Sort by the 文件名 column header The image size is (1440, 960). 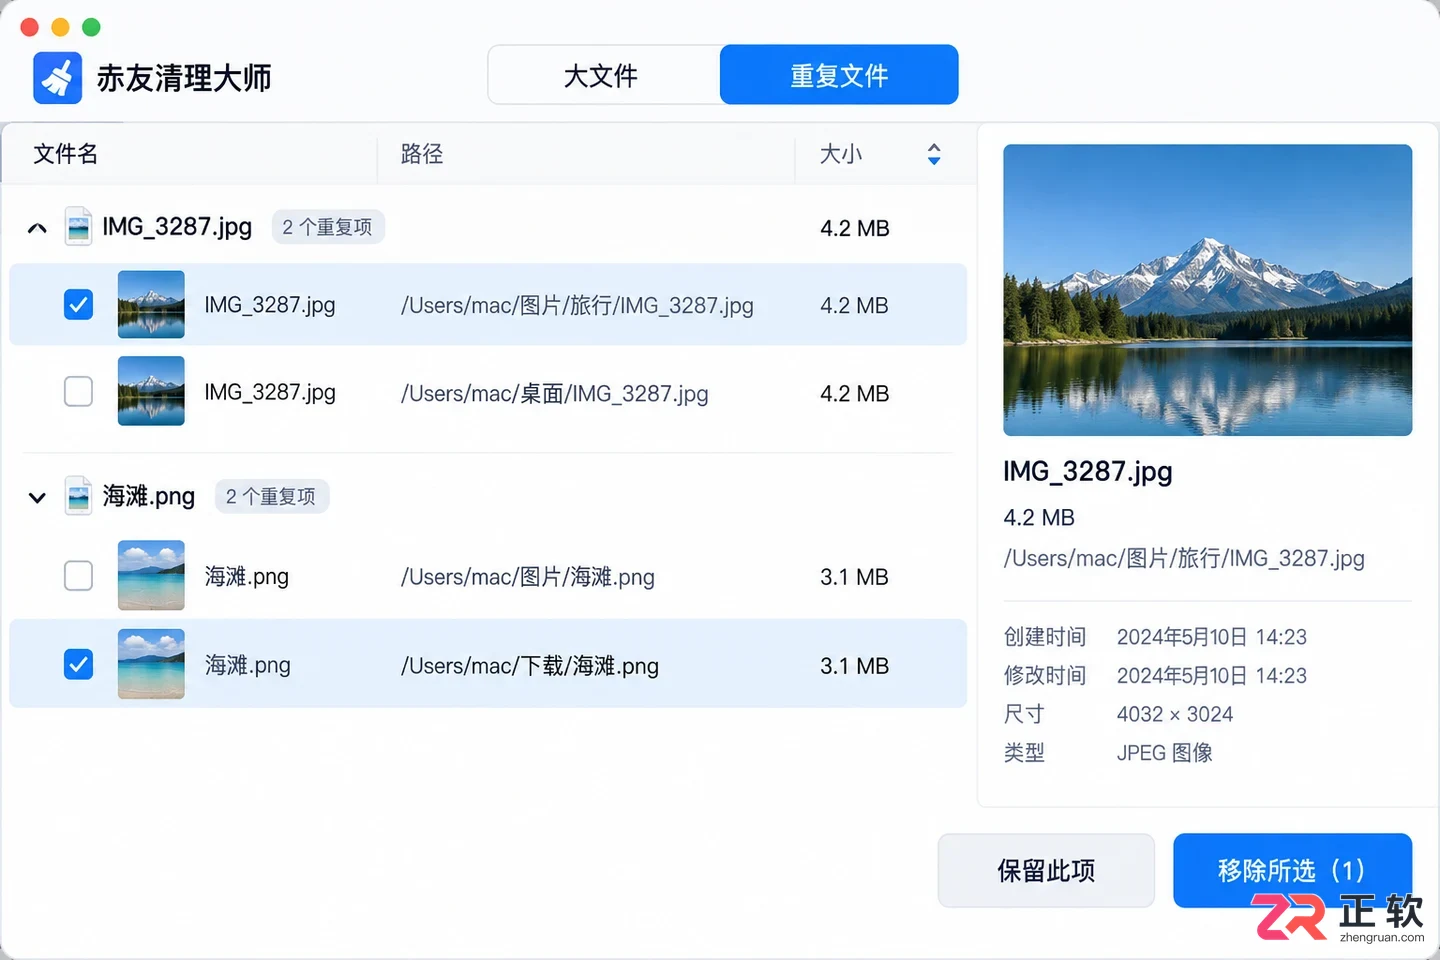coord(66,154)
